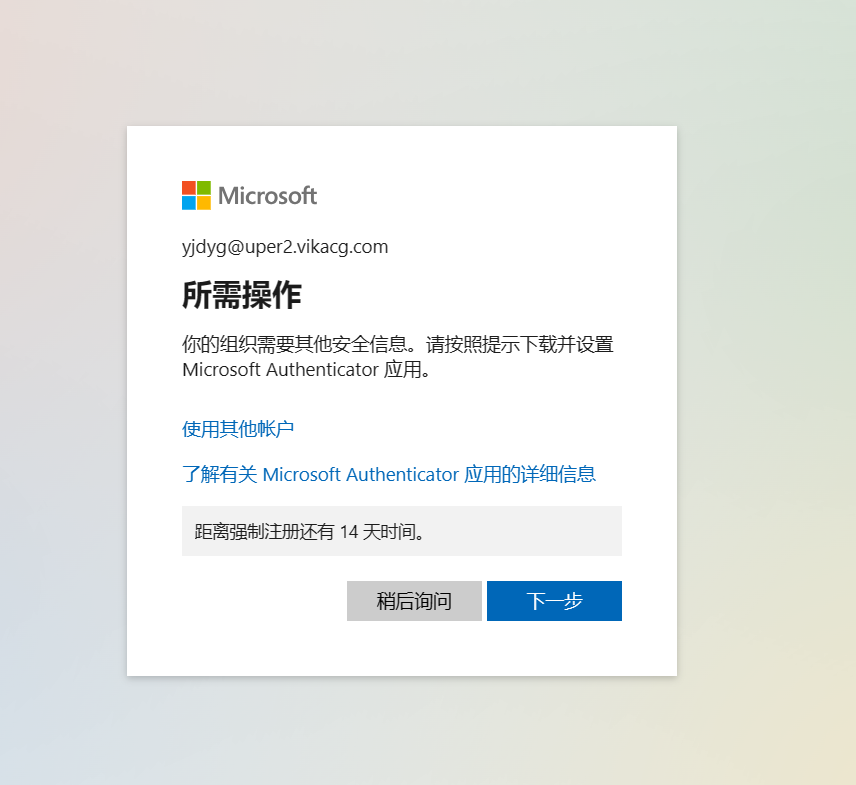Screen dimensions: 856x785
Task: Click the green square of Microsoft logo
Action: (204, 188)
